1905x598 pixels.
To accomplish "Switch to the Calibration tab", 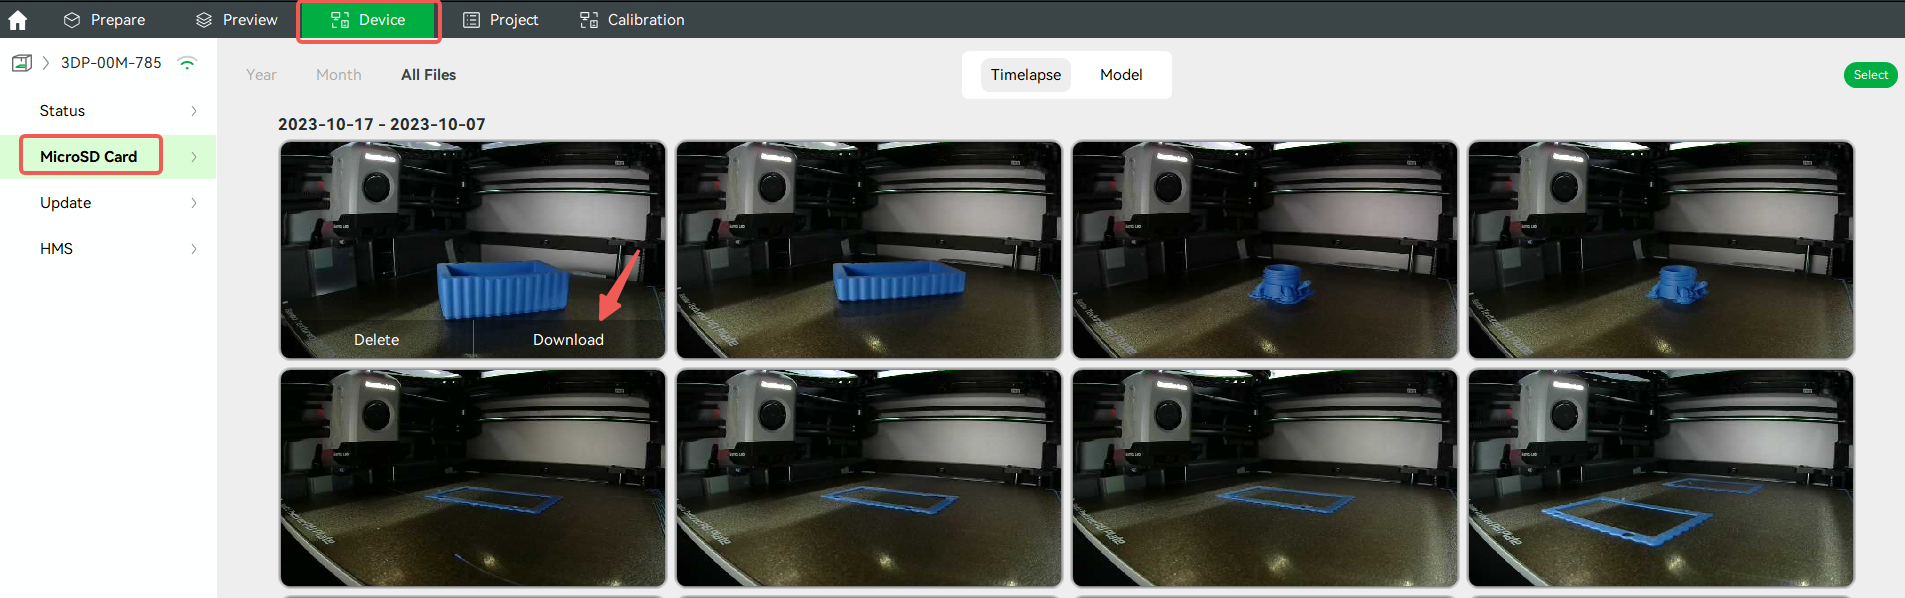I will point(632,20).
